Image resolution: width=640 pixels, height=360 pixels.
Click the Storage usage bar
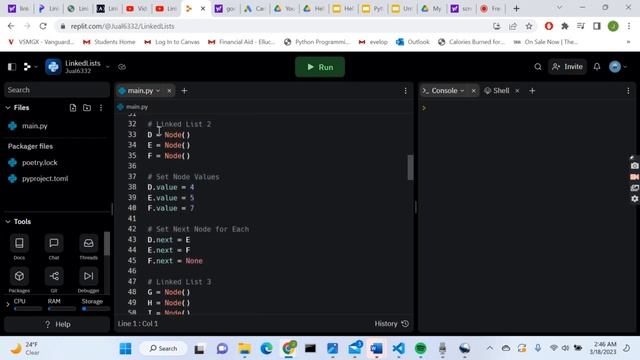point(96,309)
